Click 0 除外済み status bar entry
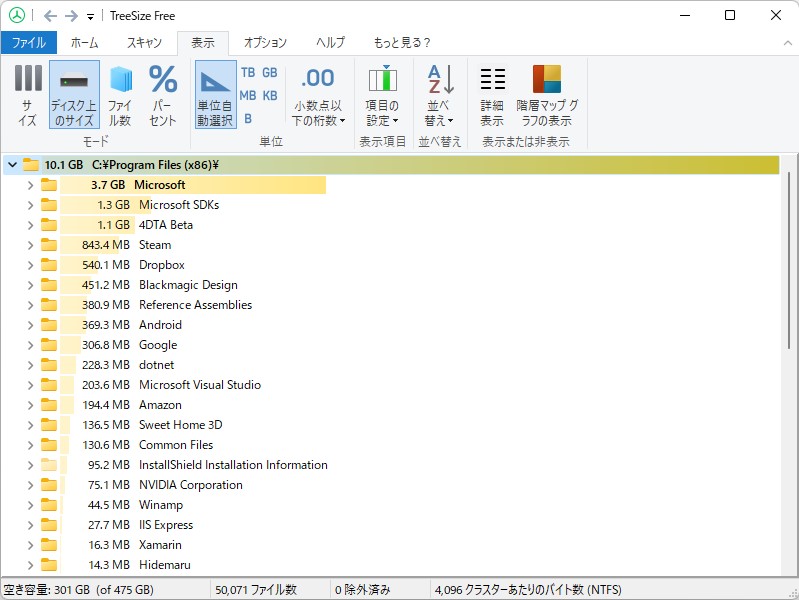The height and width of the screenshot is (600, 799). pyautogui.click(x=362, y=590)
